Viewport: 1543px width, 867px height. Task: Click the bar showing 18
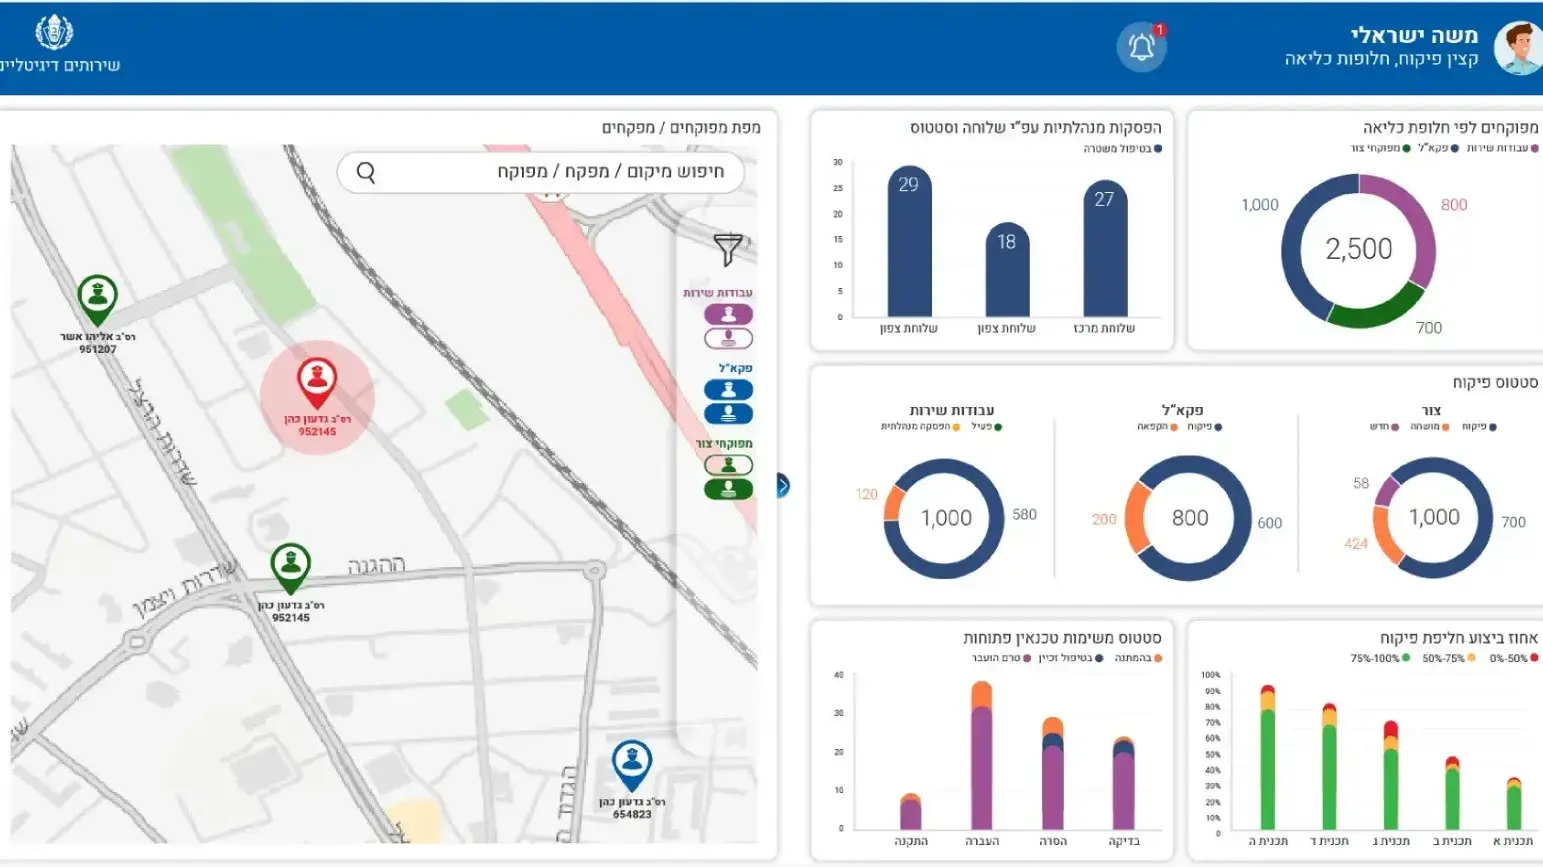(x=1007, y=269)
